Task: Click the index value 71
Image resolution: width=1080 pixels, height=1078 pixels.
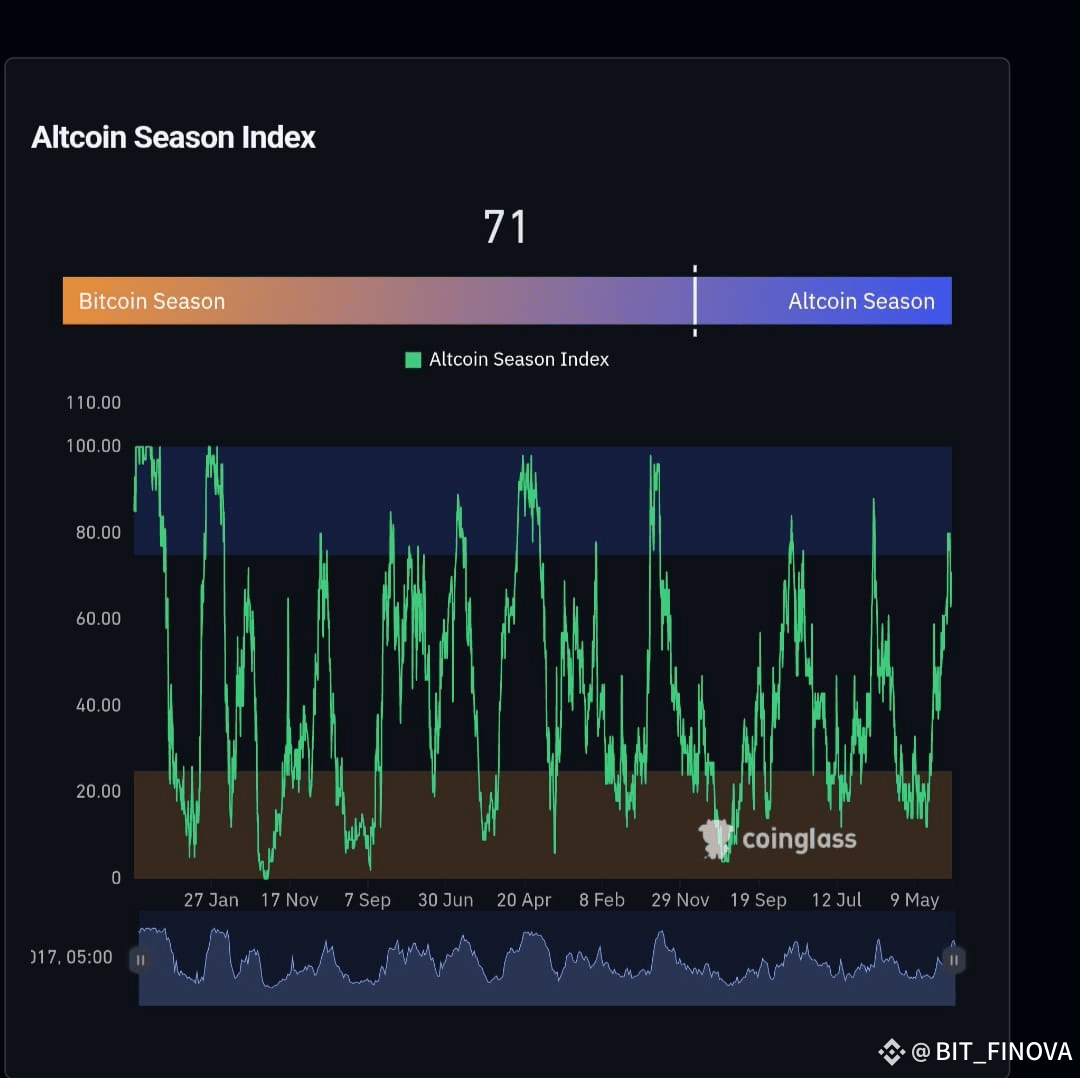Action: click(x=505, y=227)
